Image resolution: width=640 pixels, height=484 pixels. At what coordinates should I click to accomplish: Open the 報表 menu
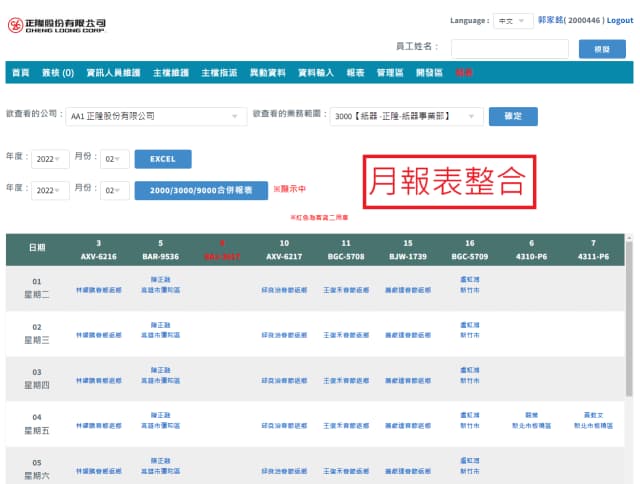coord(355,73)
